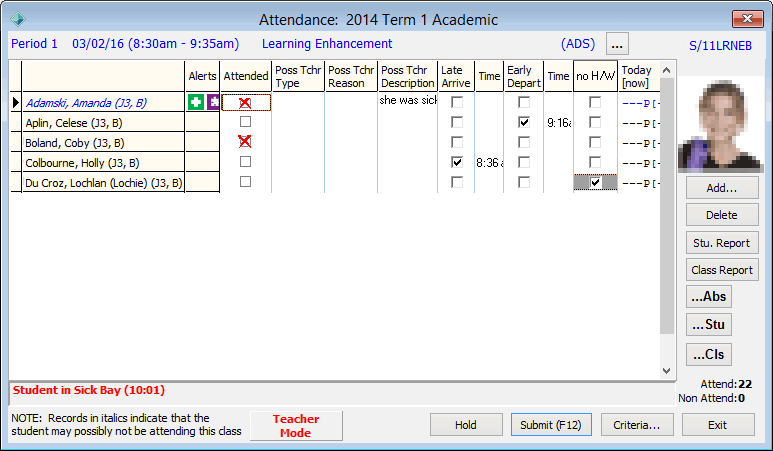Click the ...Cls button
The width and height of the screenshot is (773, 451).
[x=709, y=354]
